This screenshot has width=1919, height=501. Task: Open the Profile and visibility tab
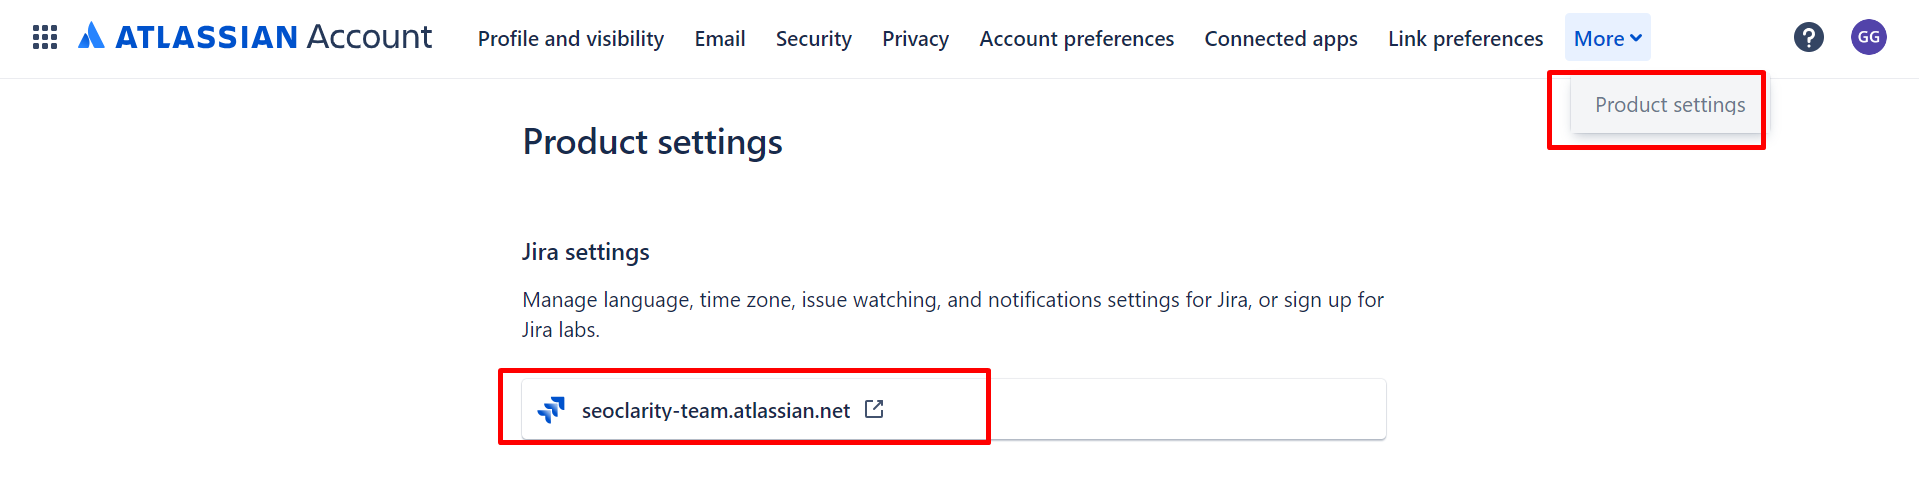[570, 39]
